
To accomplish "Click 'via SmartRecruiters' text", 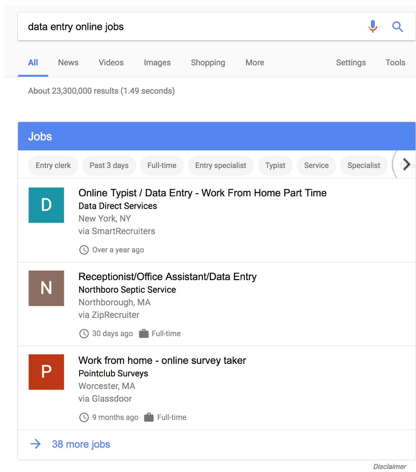I will 117,231.
